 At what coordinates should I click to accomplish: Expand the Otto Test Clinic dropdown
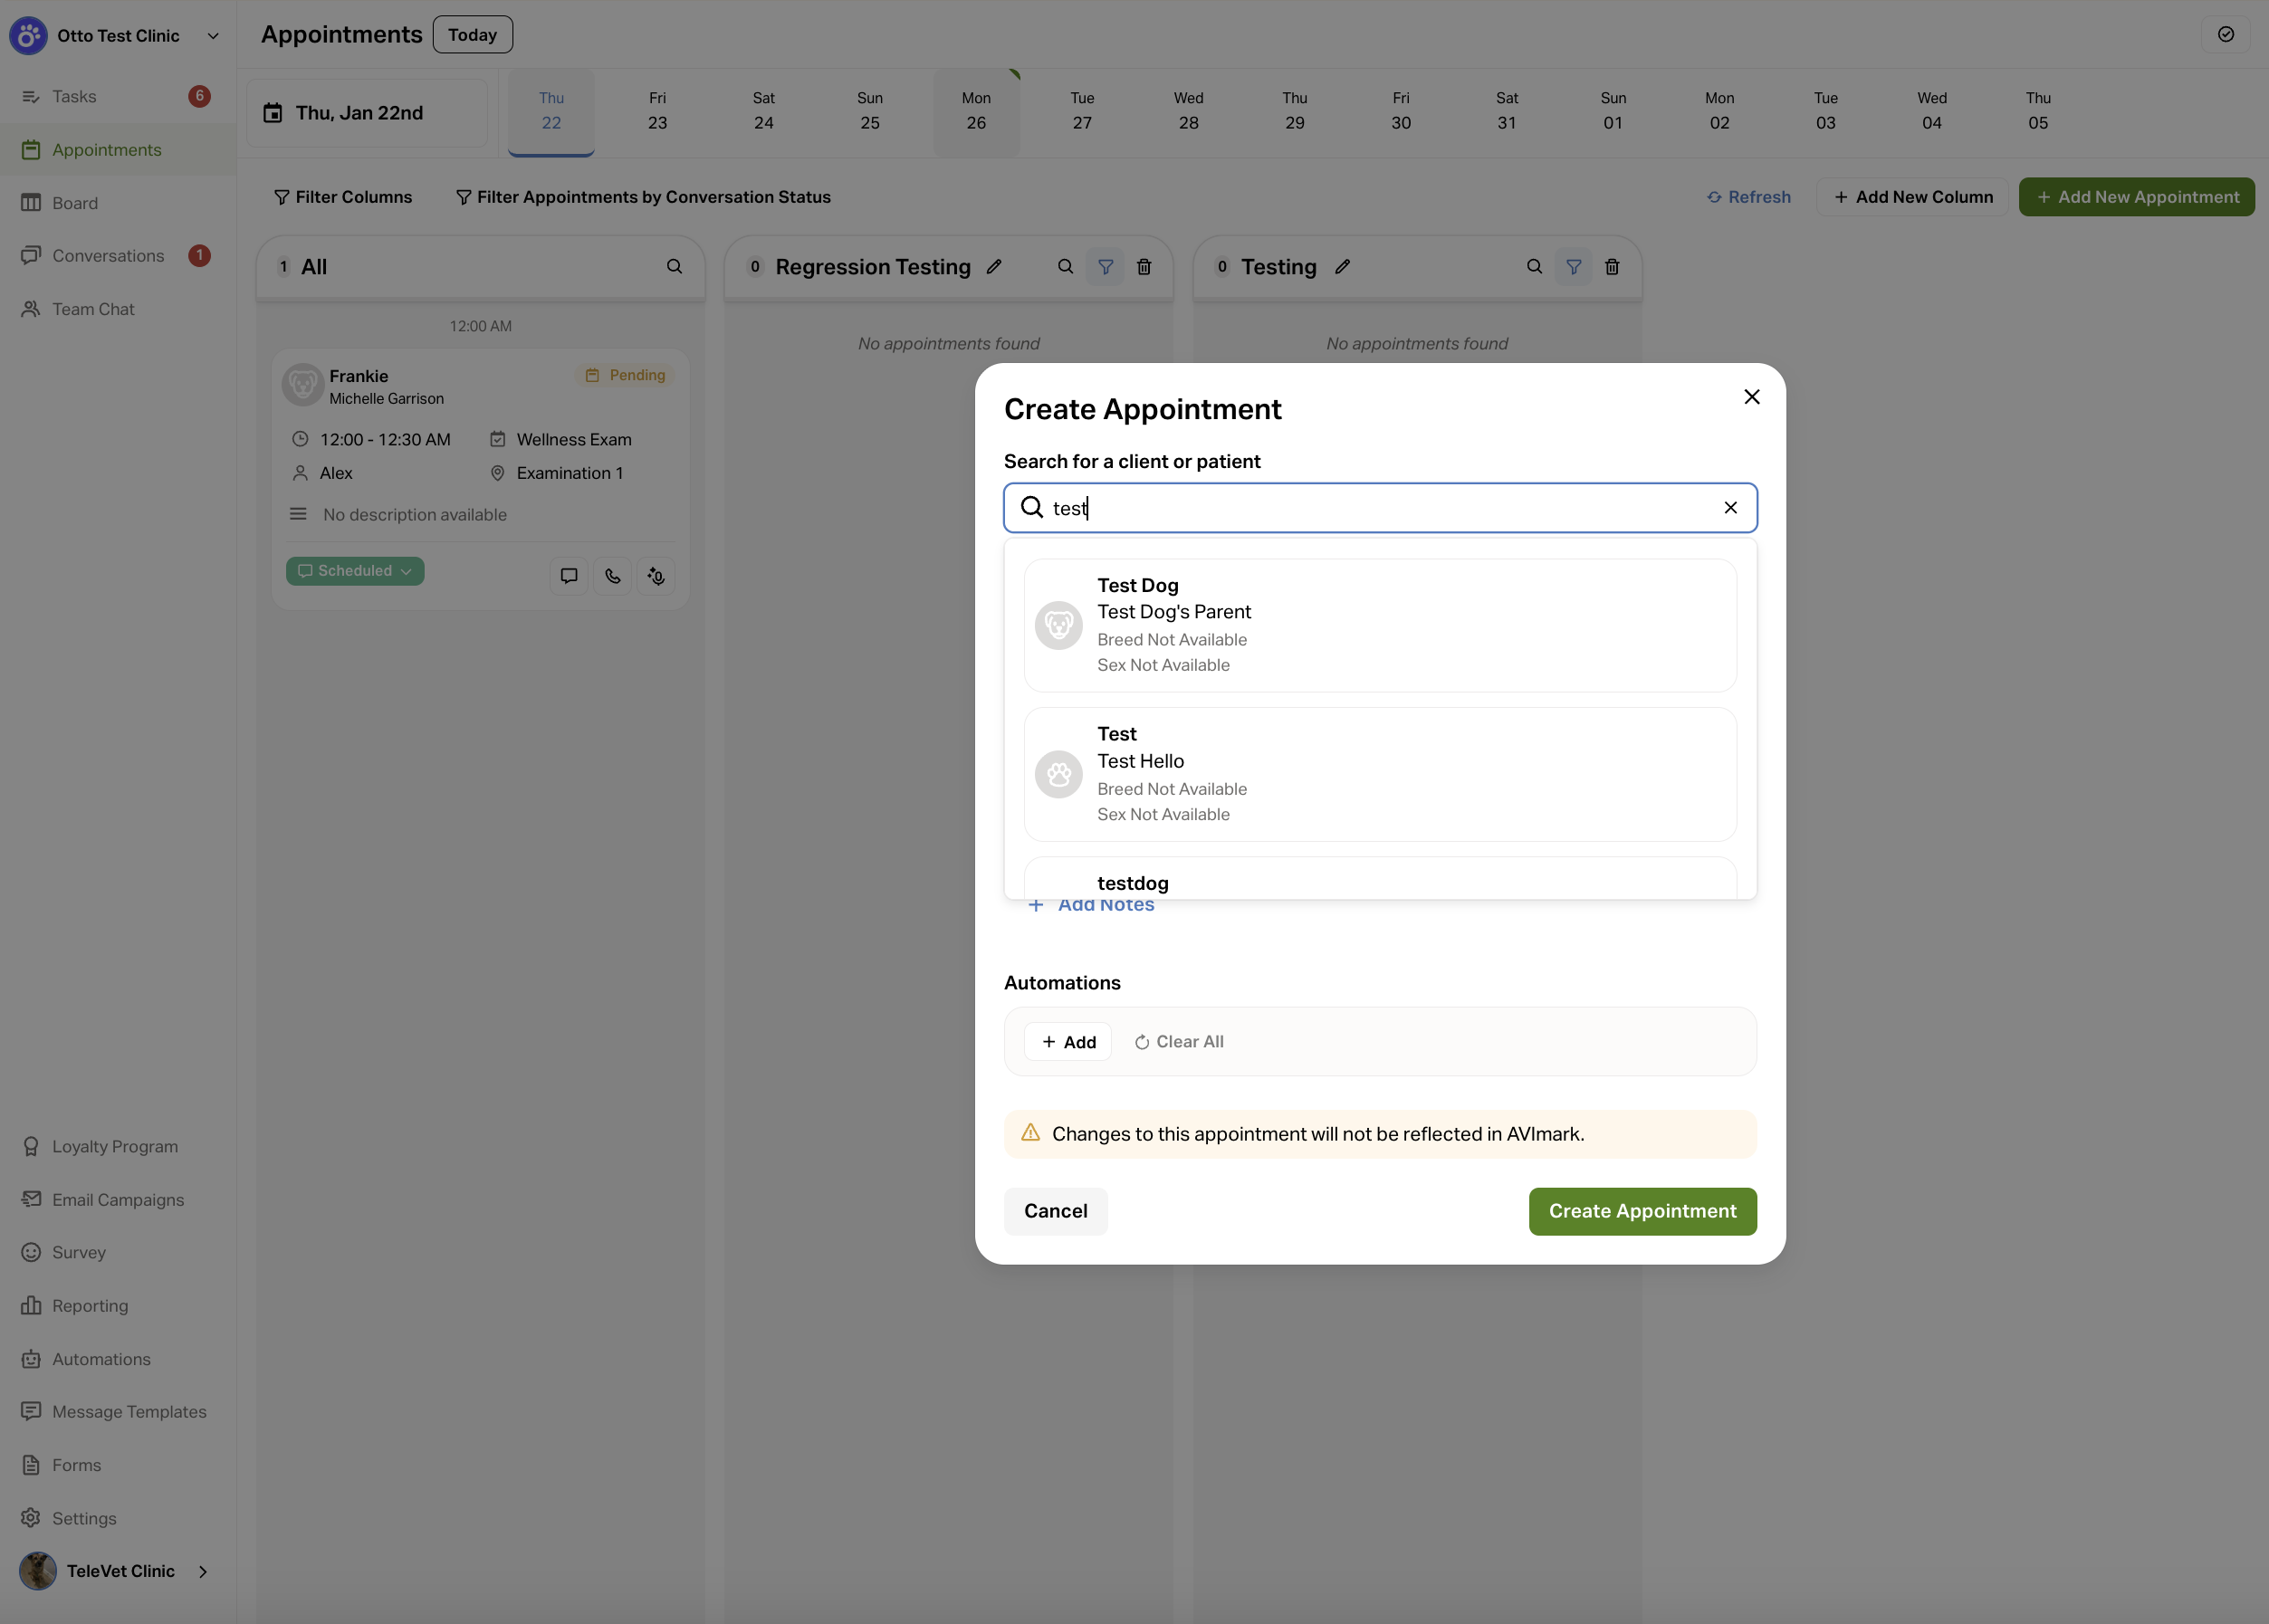(x=213, y=36)
